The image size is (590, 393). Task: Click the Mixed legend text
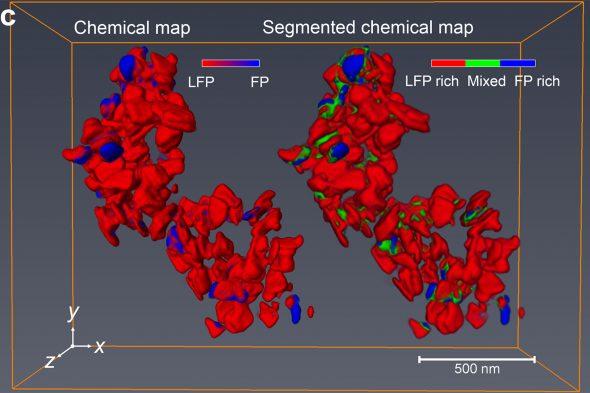pyautogui.click(x=486, y=81)
